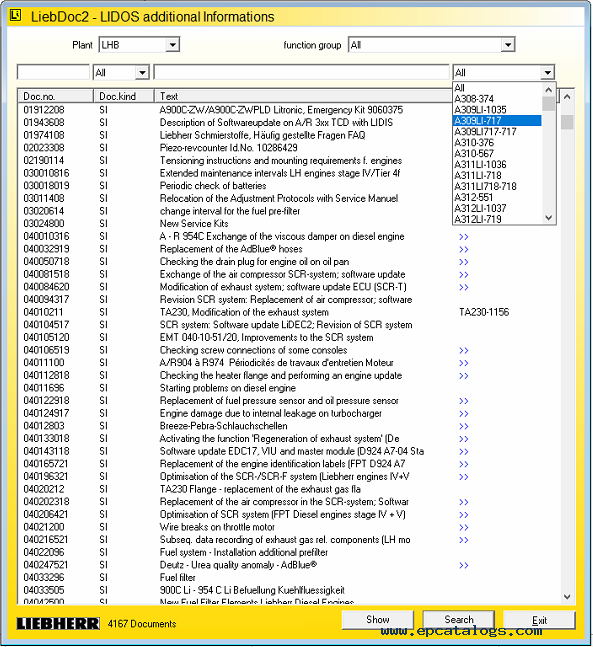Expand models for document 040196321
This screenshot has height=647, width=593.
[464, 477]
